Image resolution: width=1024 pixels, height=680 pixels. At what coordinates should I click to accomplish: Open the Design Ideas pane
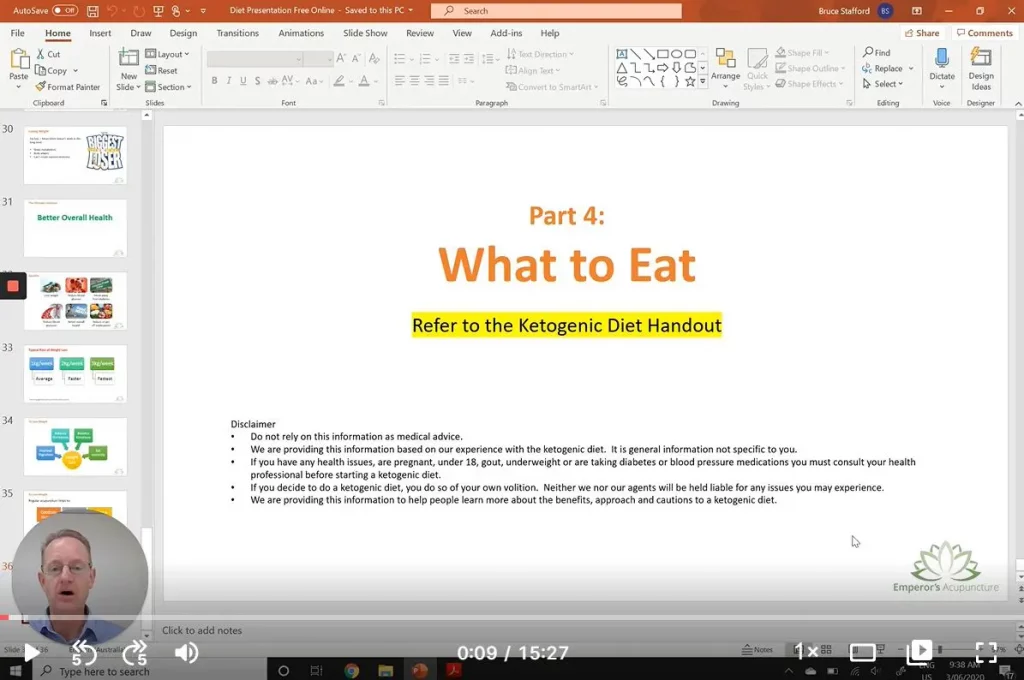(x=981, y=69)
